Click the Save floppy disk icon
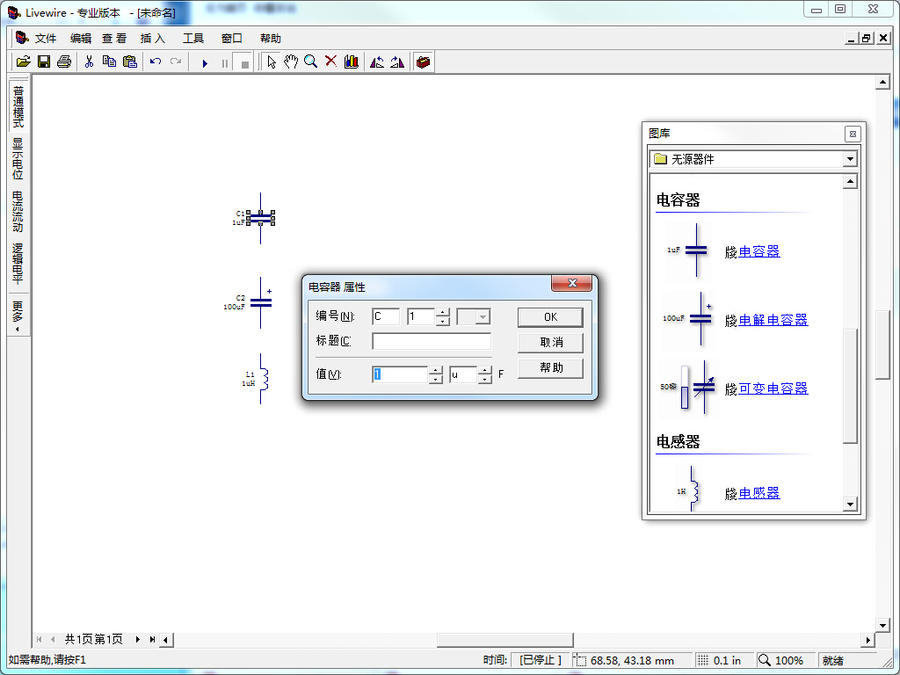This screenshot has width=900, height=675. [x=44, y=62]
